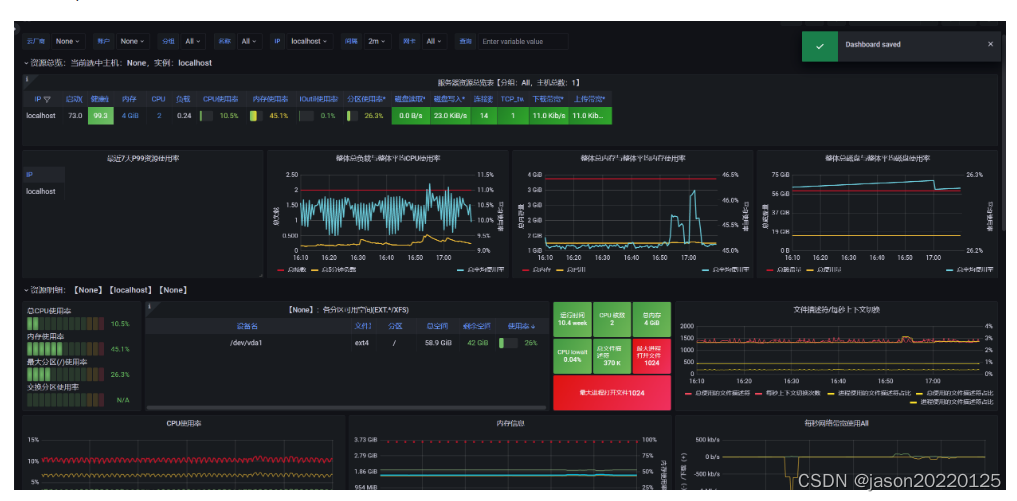Sort the overview table by the TCP_tw column header

pyautogui.click(x=512, y=99)
